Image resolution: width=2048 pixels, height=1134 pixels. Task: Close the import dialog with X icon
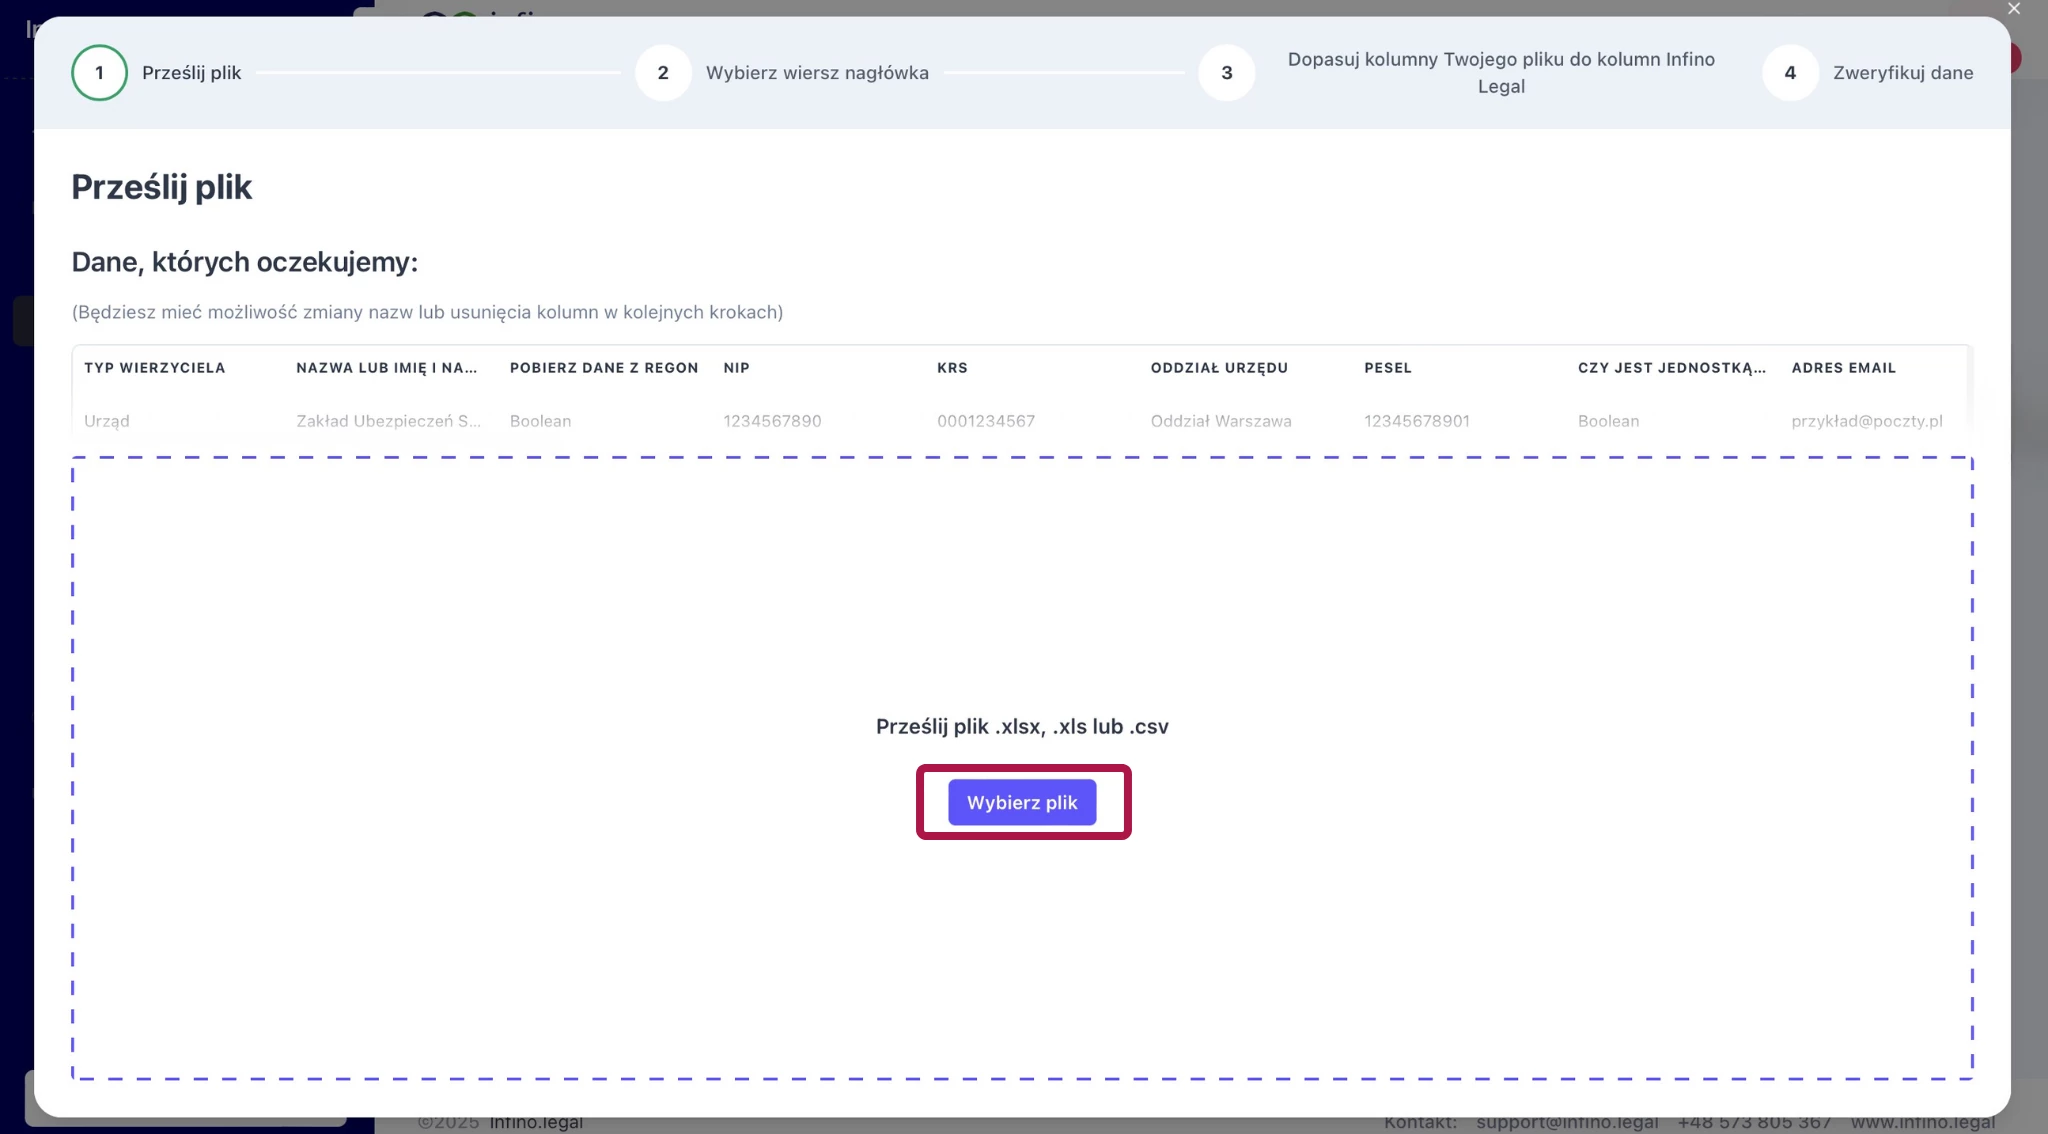(2014, 9)
